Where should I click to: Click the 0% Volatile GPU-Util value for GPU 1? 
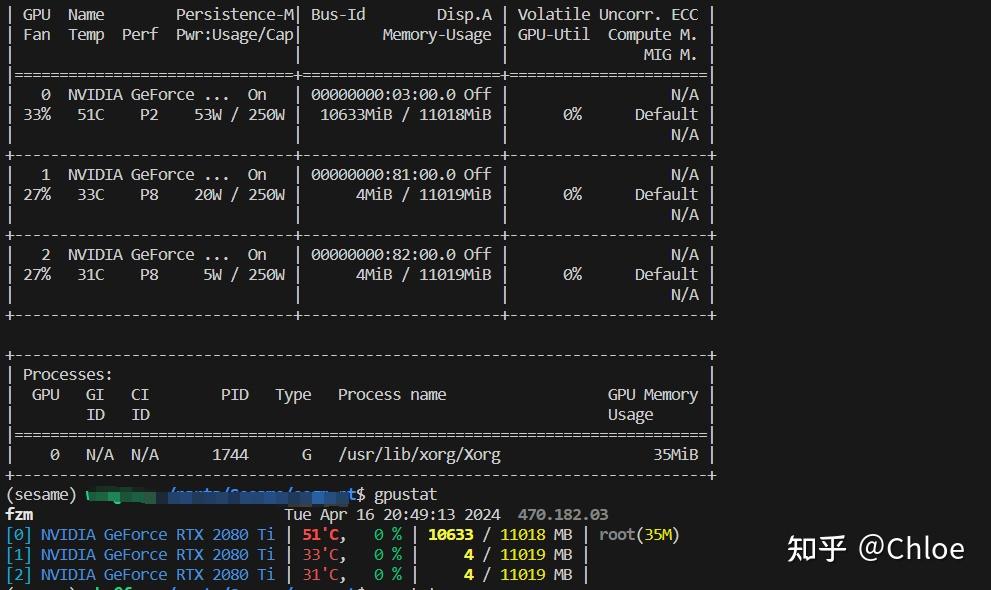pos(572,194)
